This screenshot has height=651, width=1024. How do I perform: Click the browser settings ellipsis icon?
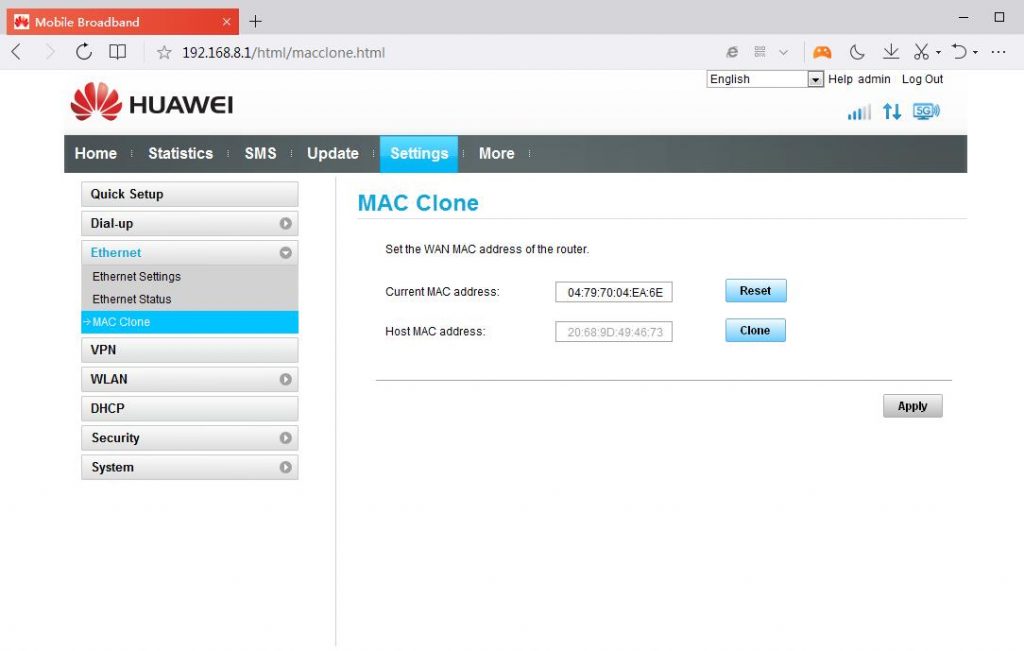pos(997,52)
